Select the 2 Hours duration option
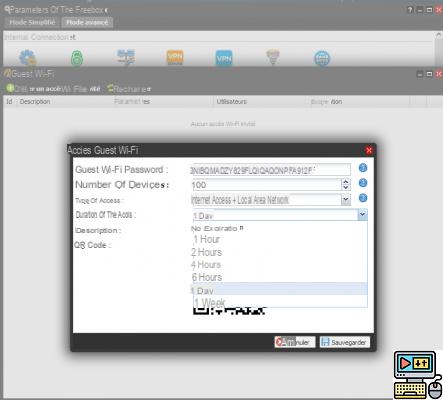 coord(279,252)
